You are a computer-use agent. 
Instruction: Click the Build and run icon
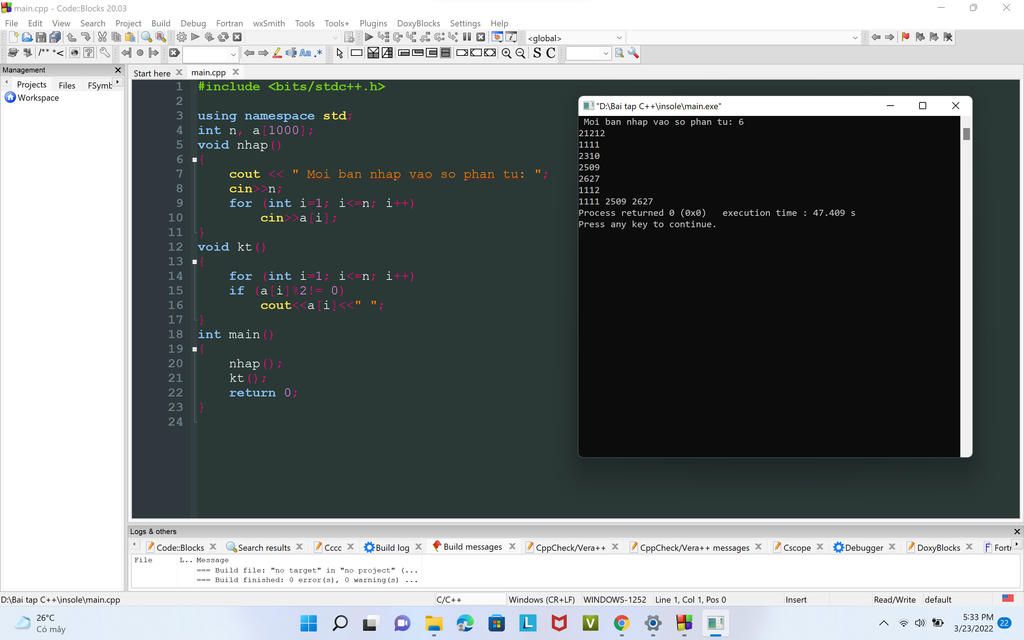(209, 37)
